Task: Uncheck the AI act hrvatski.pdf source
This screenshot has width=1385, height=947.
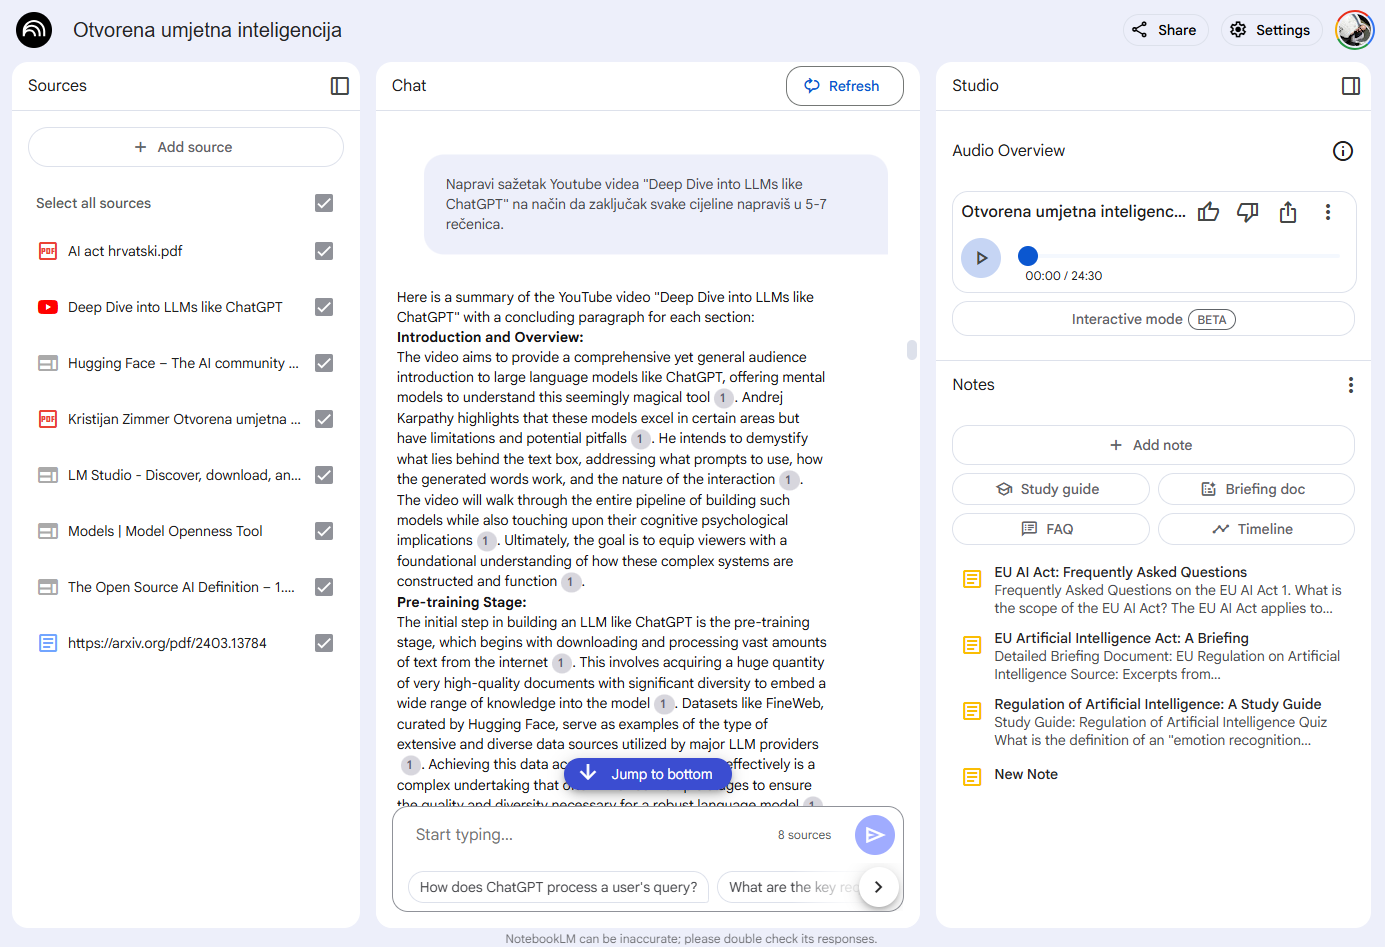Action: 324,251
